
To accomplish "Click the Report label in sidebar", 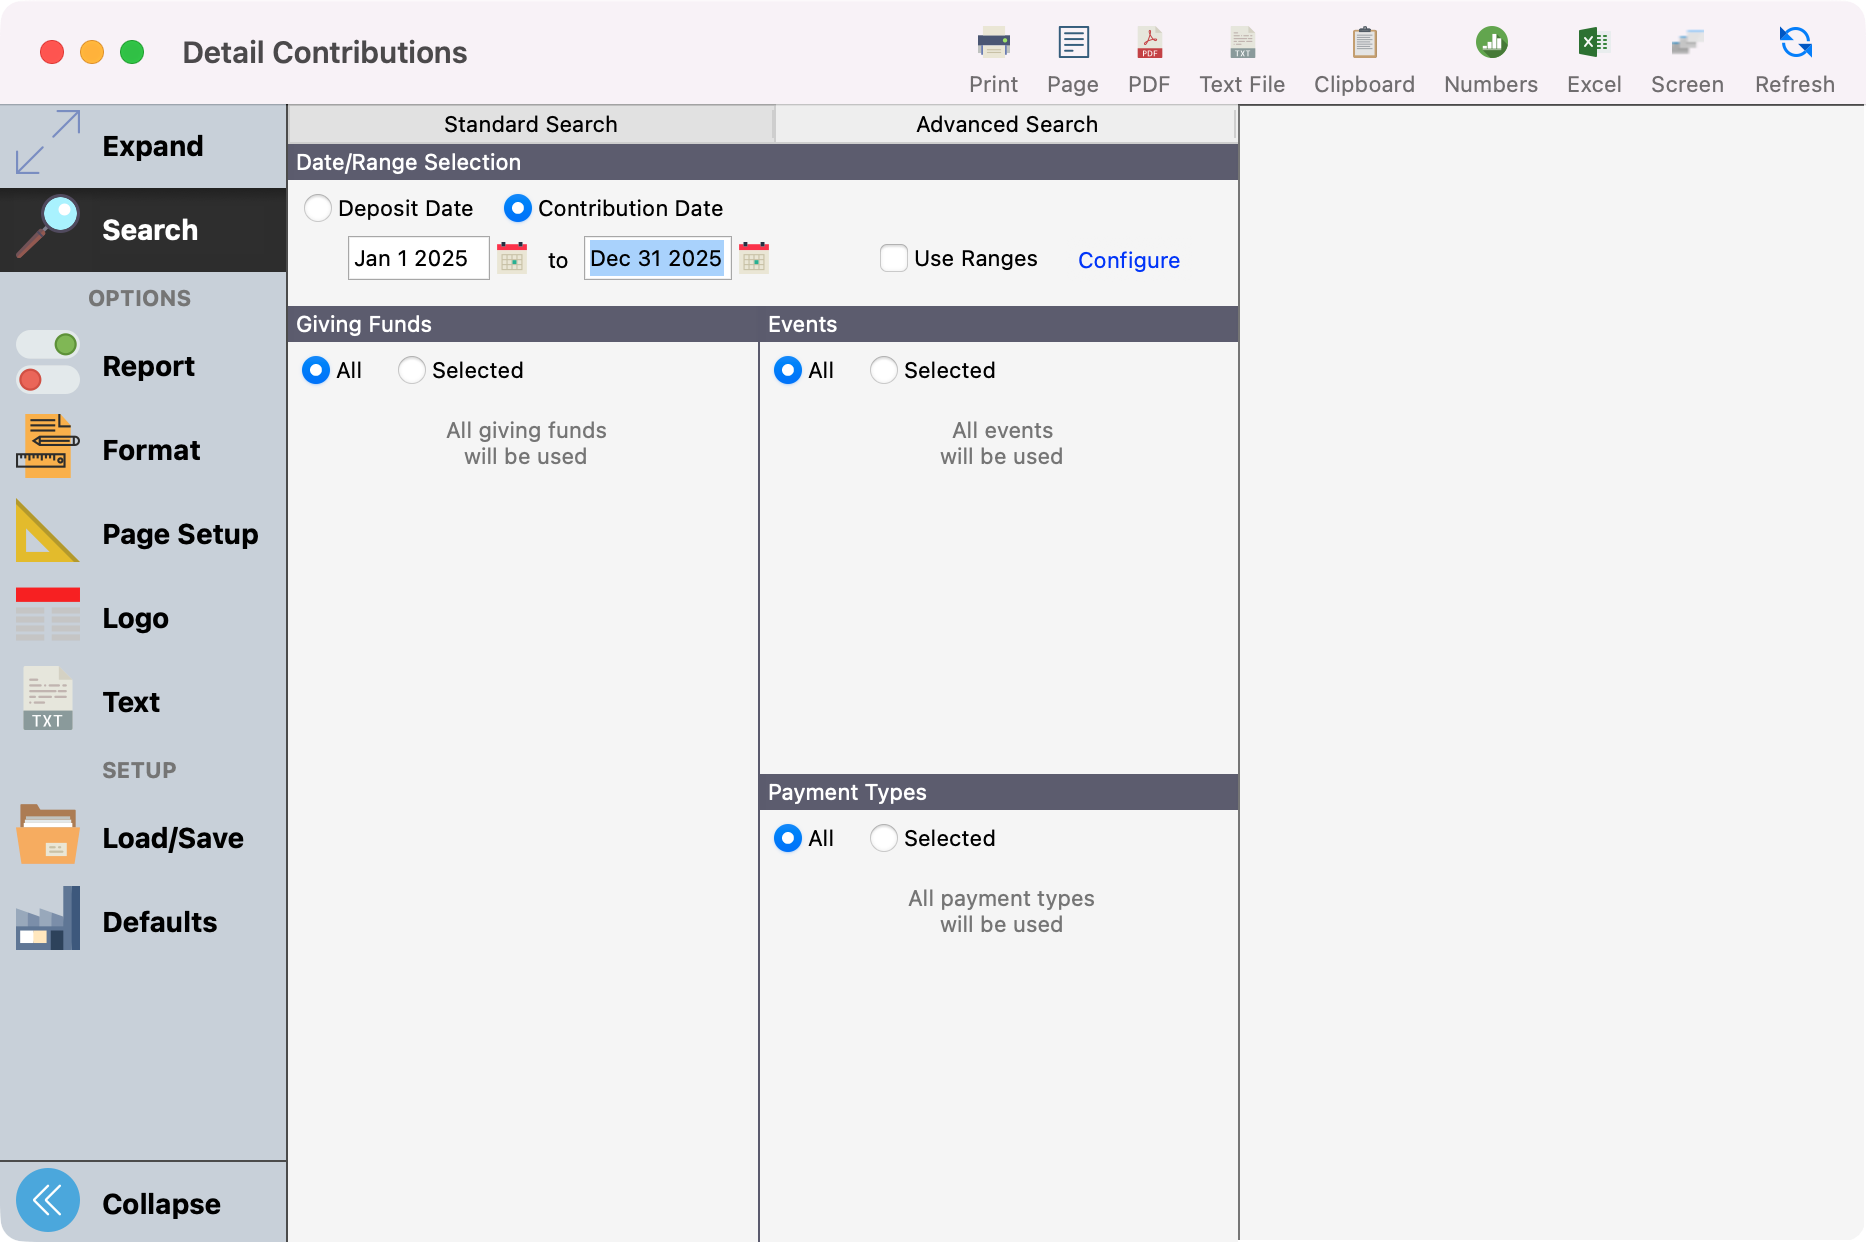I will click(148, 366).
